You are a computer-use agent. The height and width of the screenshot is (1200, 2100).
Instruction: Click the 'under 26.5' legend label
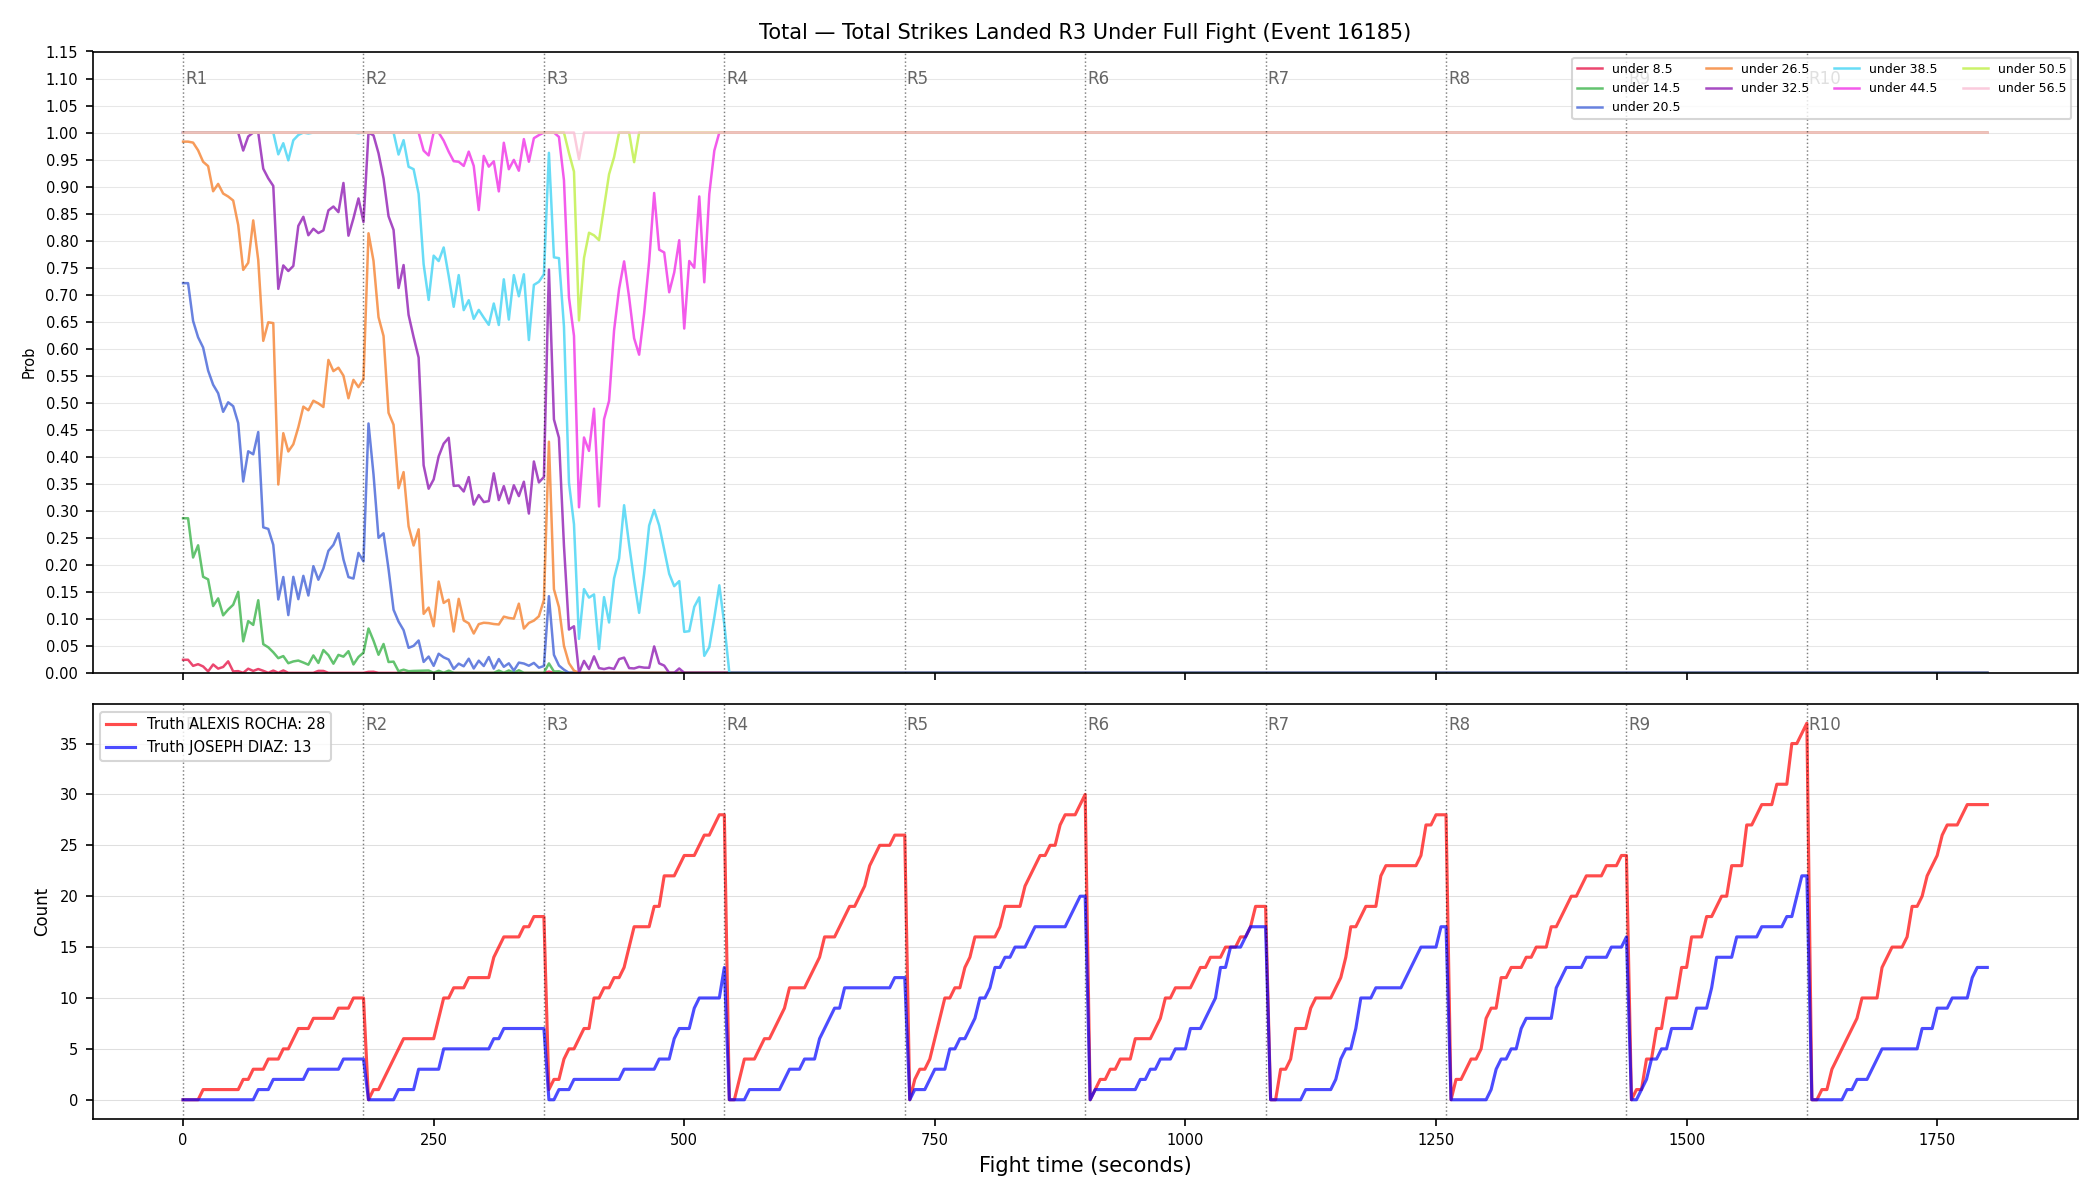[1775, 69]
